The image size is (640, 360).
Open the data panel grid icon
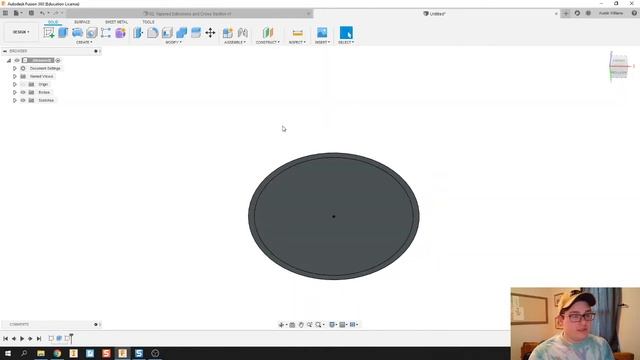coord(5,13)
